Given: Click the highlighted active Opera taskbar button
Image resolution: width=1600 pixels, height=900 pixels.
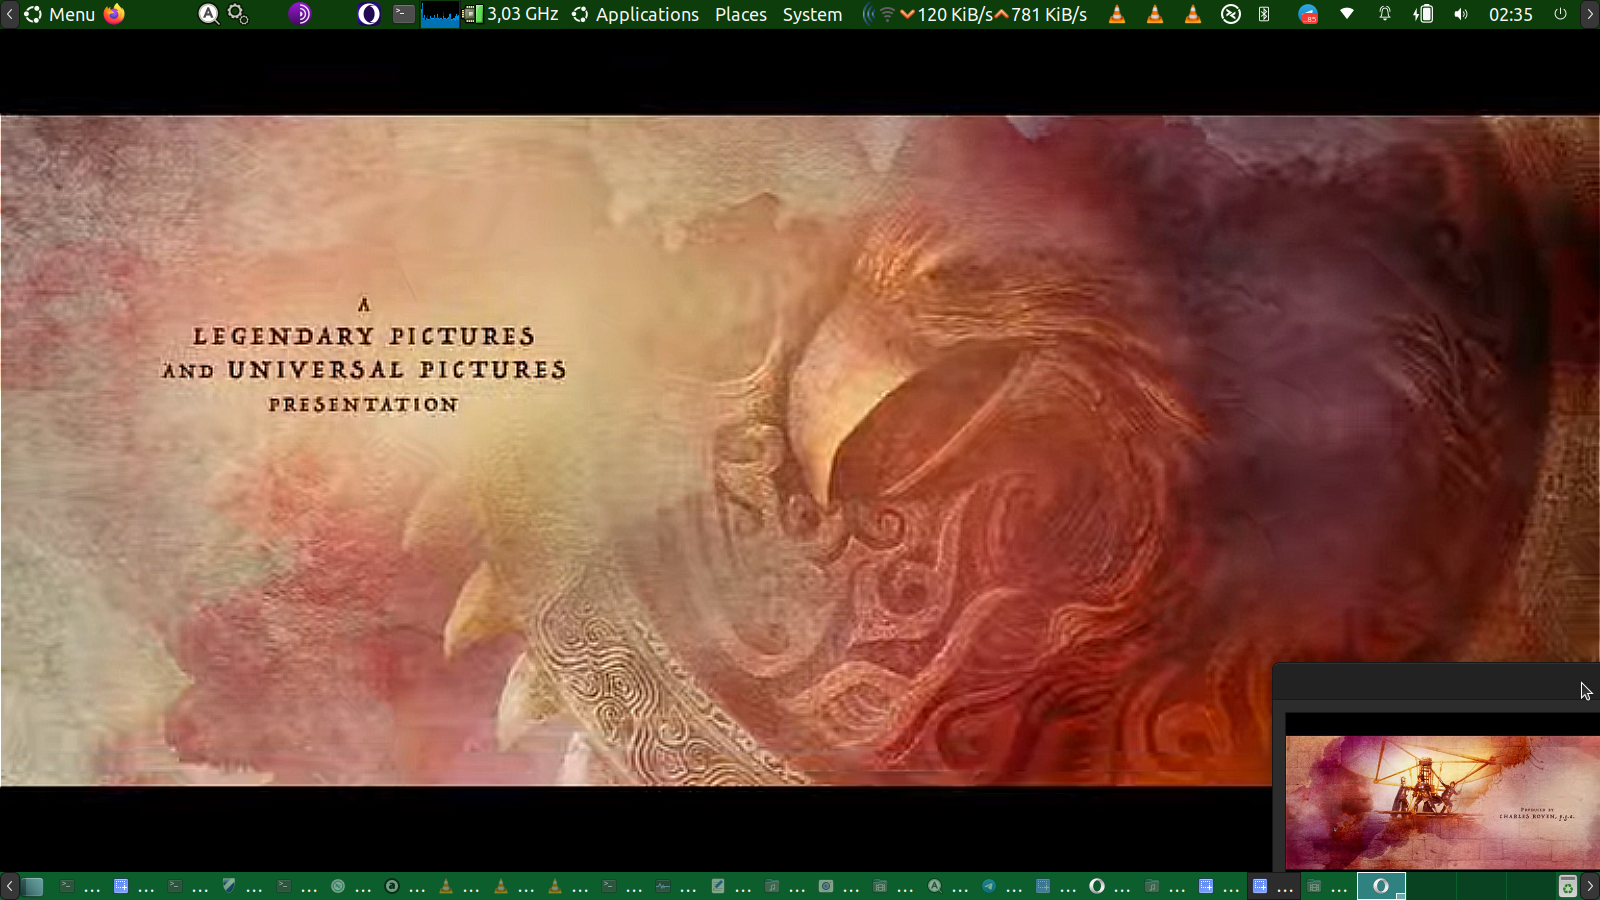Looking at the screenshot, I should pos(1381,886).
